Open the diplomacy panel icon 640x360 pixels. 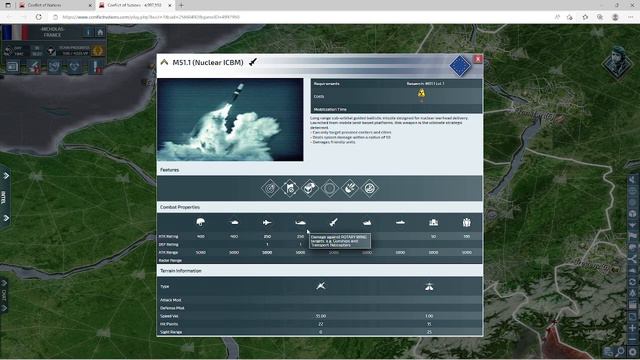(54, 67)
